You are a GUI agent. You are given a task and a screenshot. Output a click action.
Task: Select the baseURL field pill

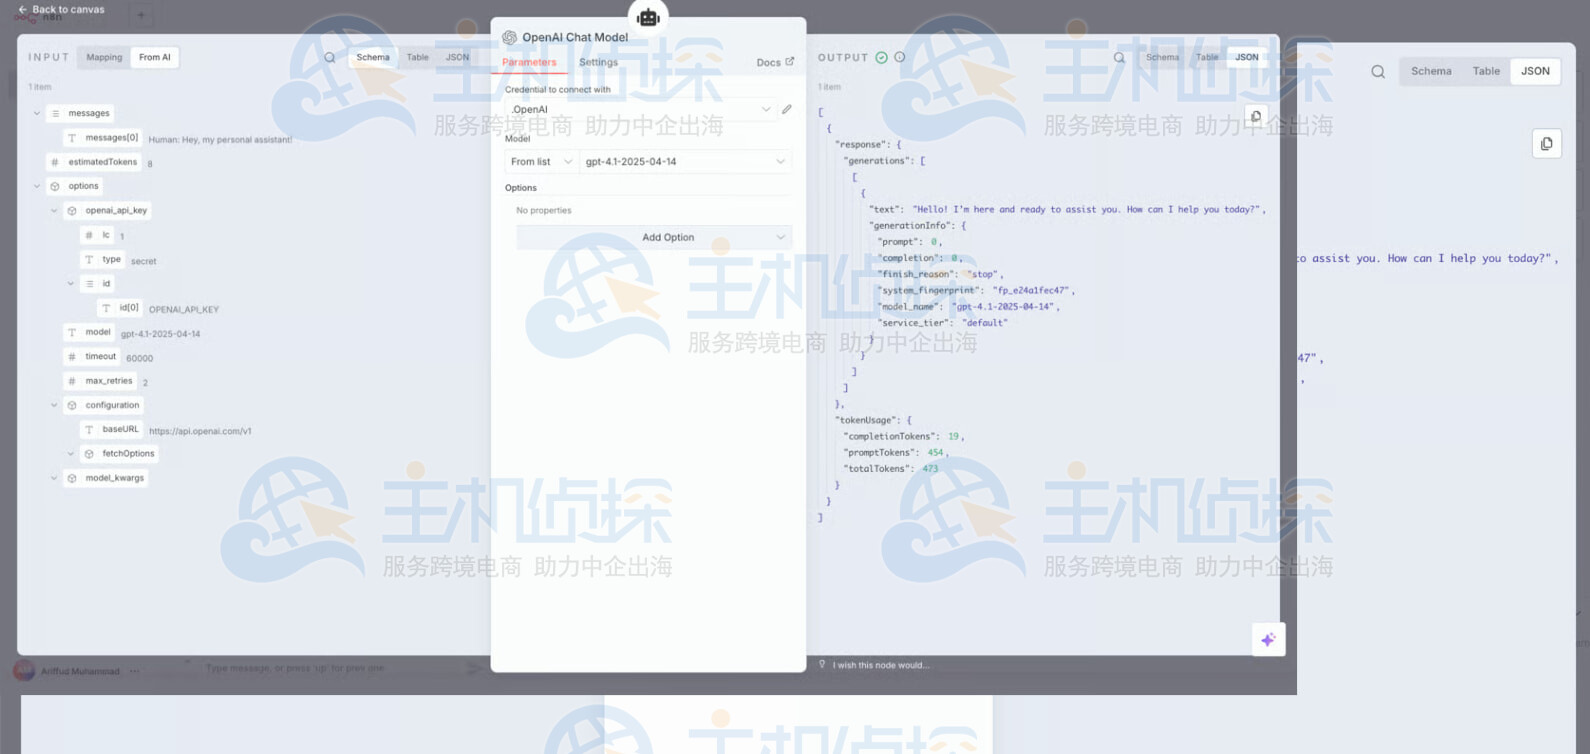[x=112, y=430]
